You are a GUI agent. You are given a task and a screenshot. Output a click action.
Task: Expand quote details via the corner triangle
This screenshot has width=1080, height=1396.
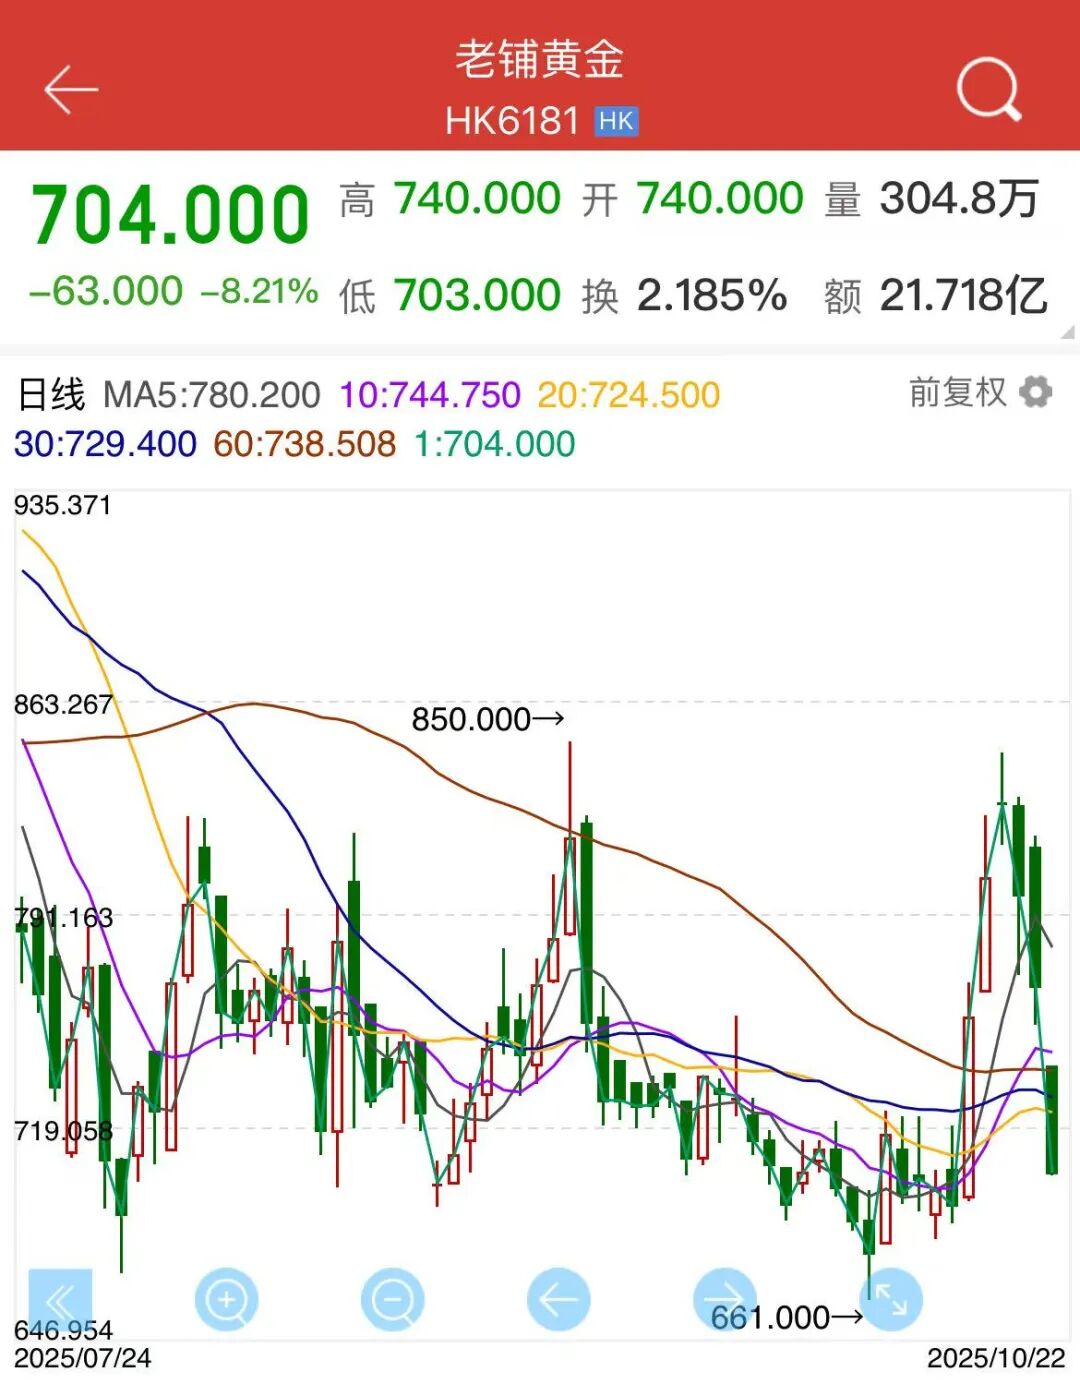coord(1067,332)
